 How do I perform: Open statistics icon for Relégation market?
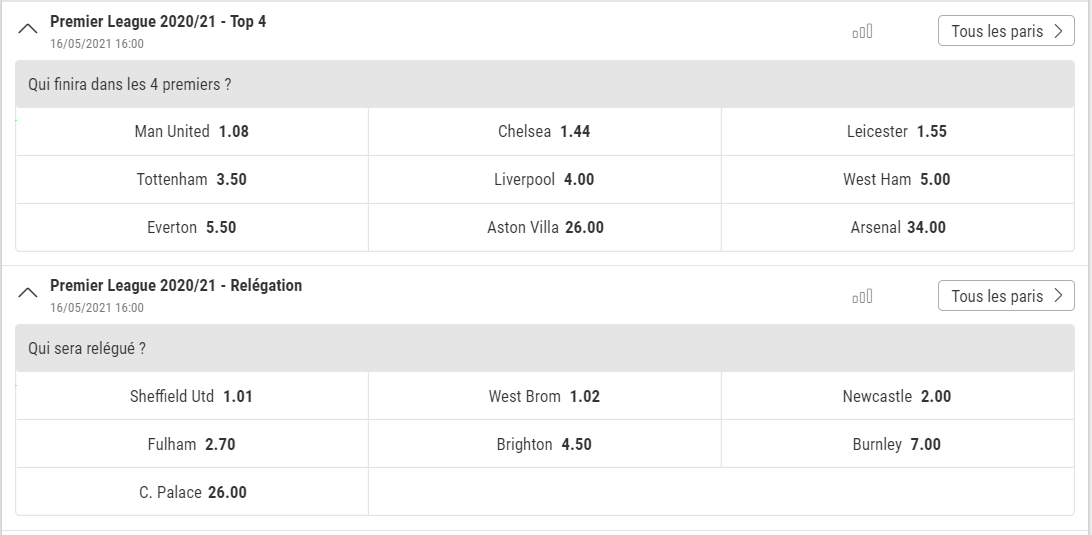pos(862,297)
